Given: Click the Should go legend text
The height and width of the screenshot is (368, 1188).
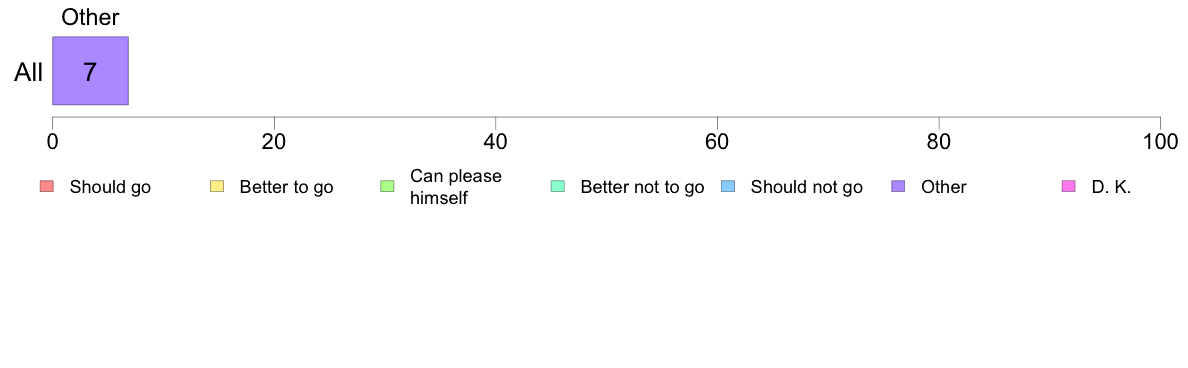Looking at the screenshot, I should (x=111, y=188).
